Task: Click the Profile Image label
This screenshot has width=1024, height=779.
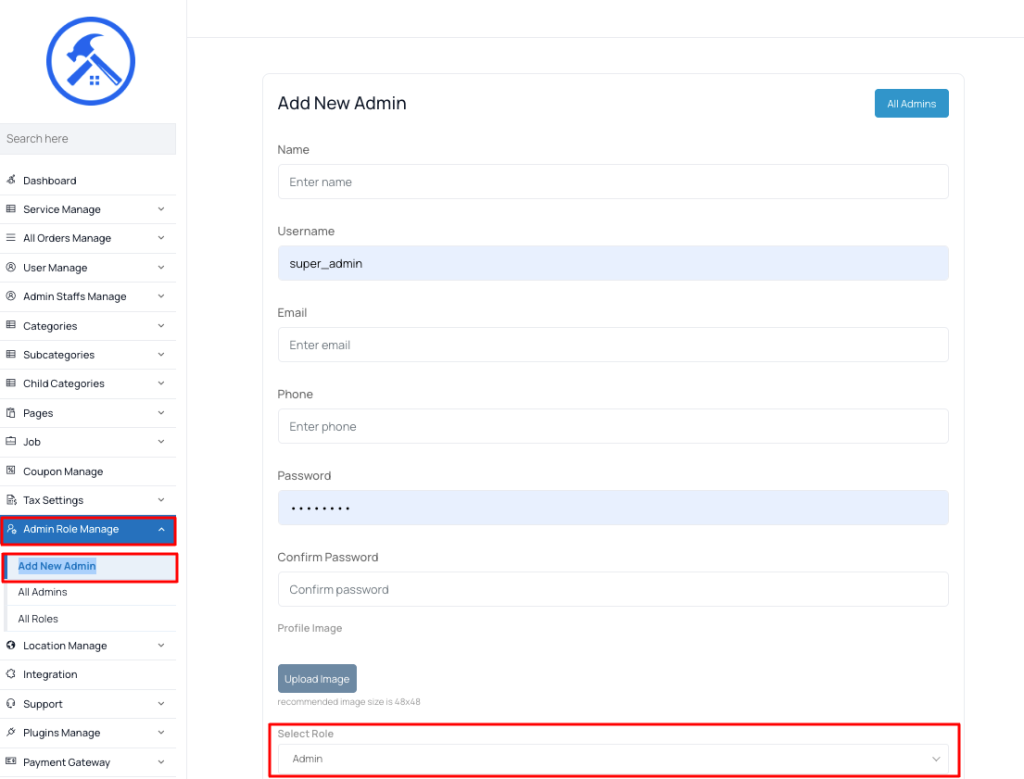Action: (310, 628)
